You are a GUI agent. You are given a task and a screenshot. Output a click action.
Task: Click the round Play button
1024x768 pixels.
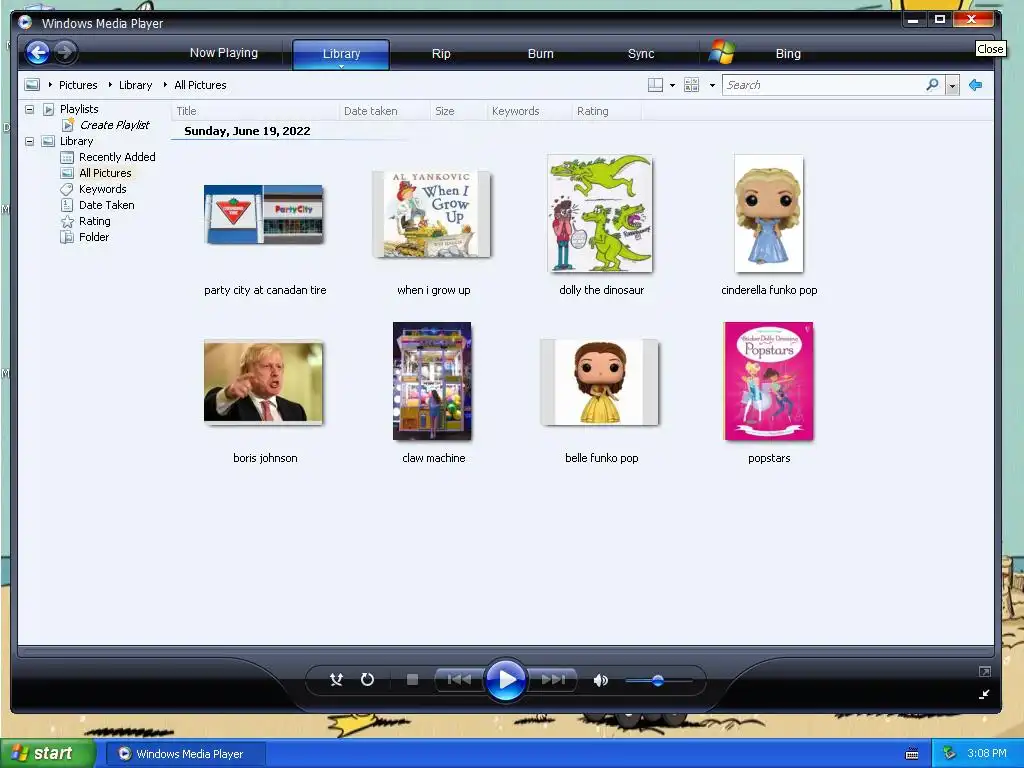pos(505,680)
